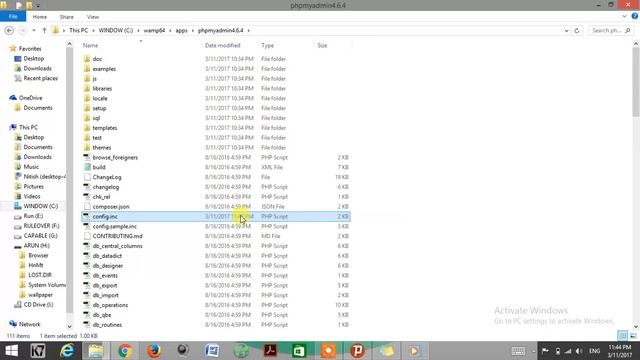The image size is (640, 360).
Task: Click the Search box
Action: click(x=611, y=31)
